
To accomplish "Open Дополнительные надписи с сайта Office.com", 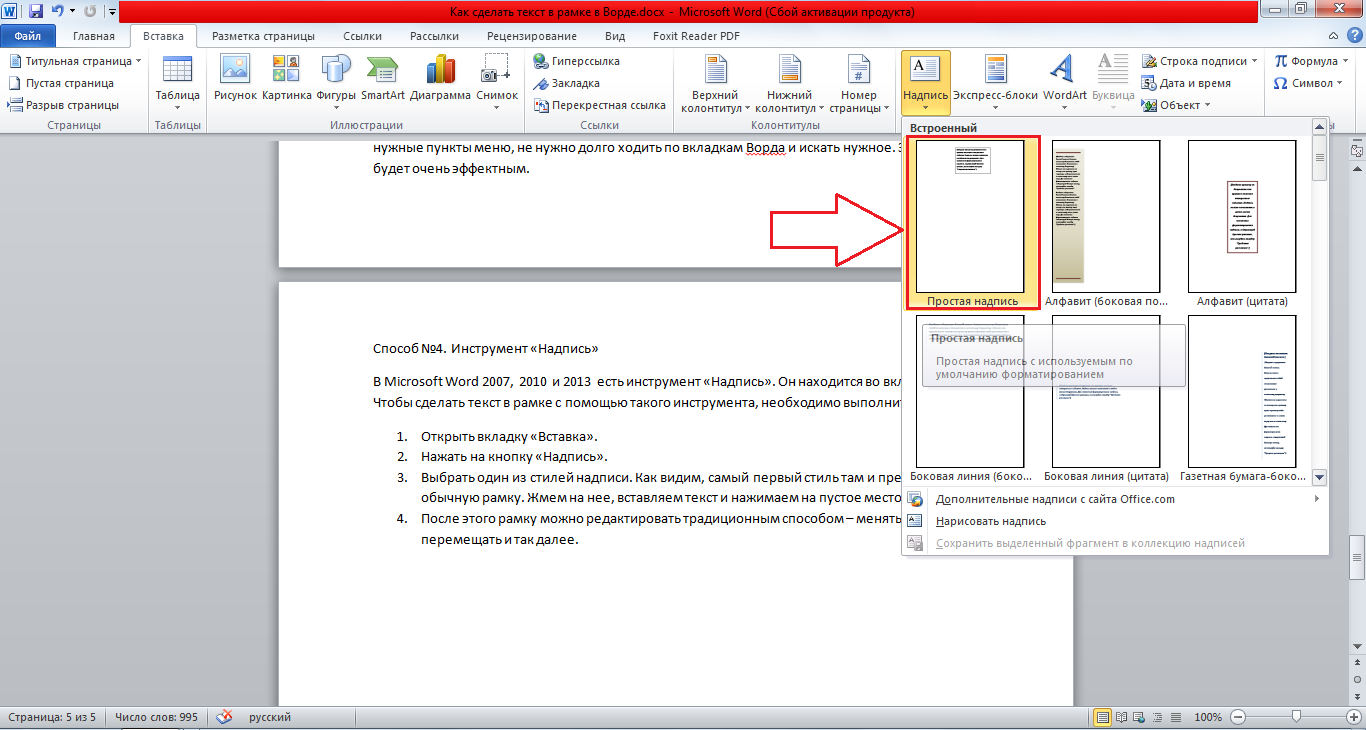I will [1055, 499].
